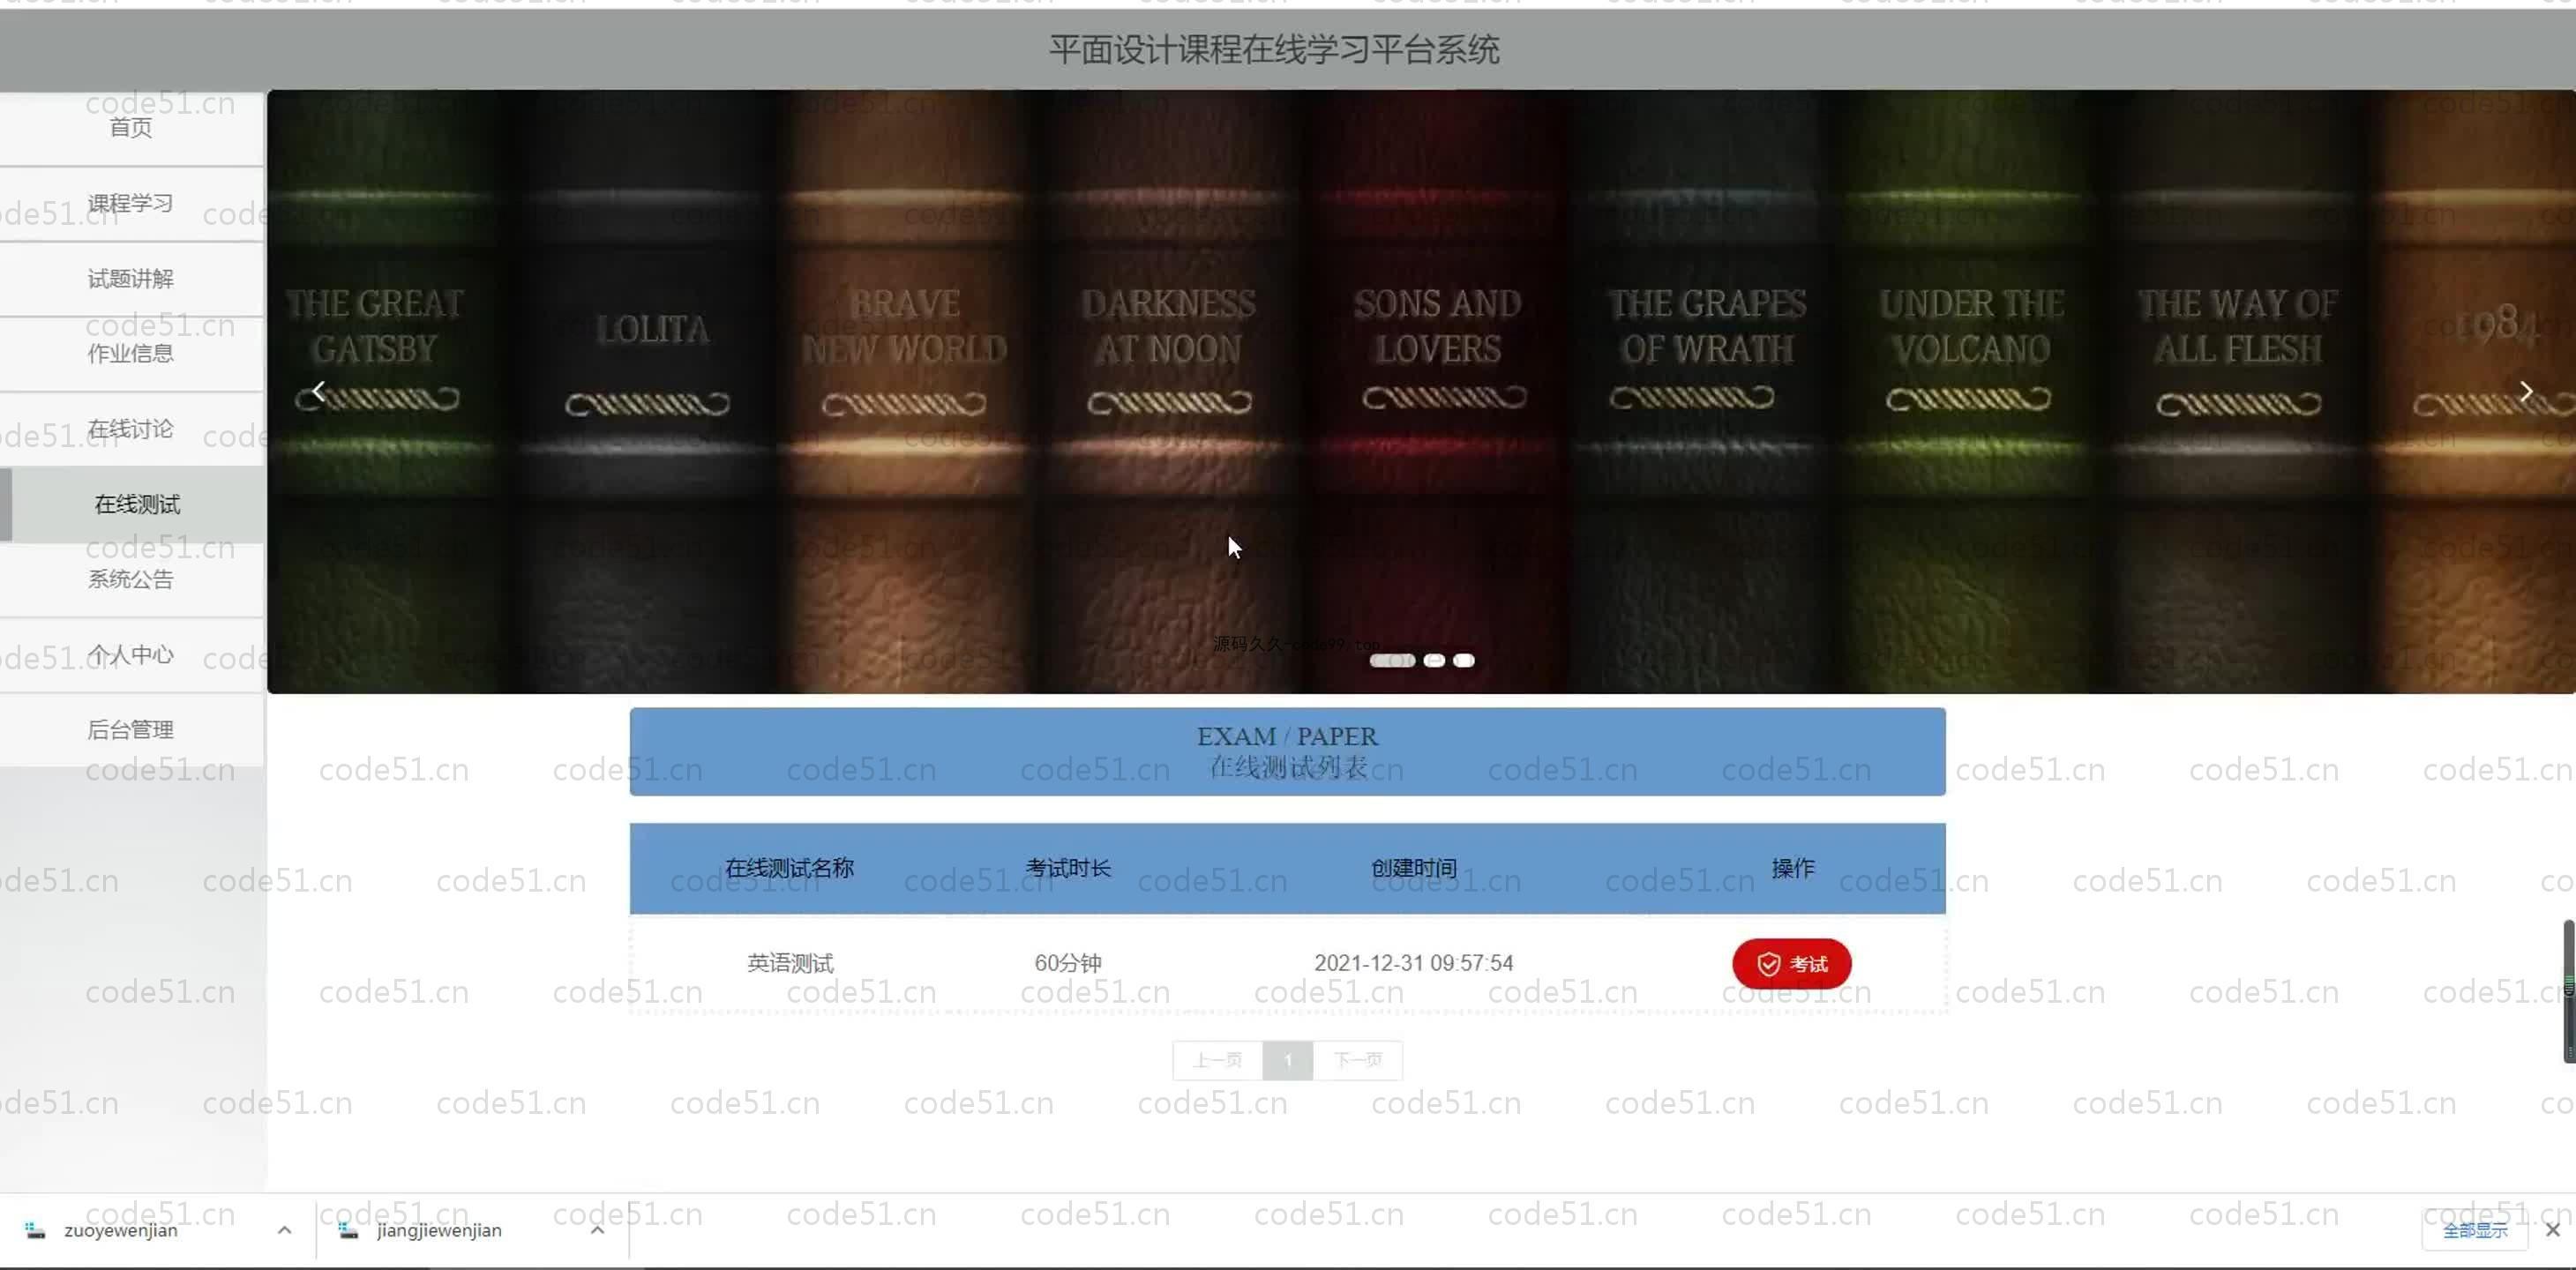Viewport: 2576px width, 1270px height.
Task: Expand options for jiangjiewenjian download
Action: click(x=597, y=1230)
